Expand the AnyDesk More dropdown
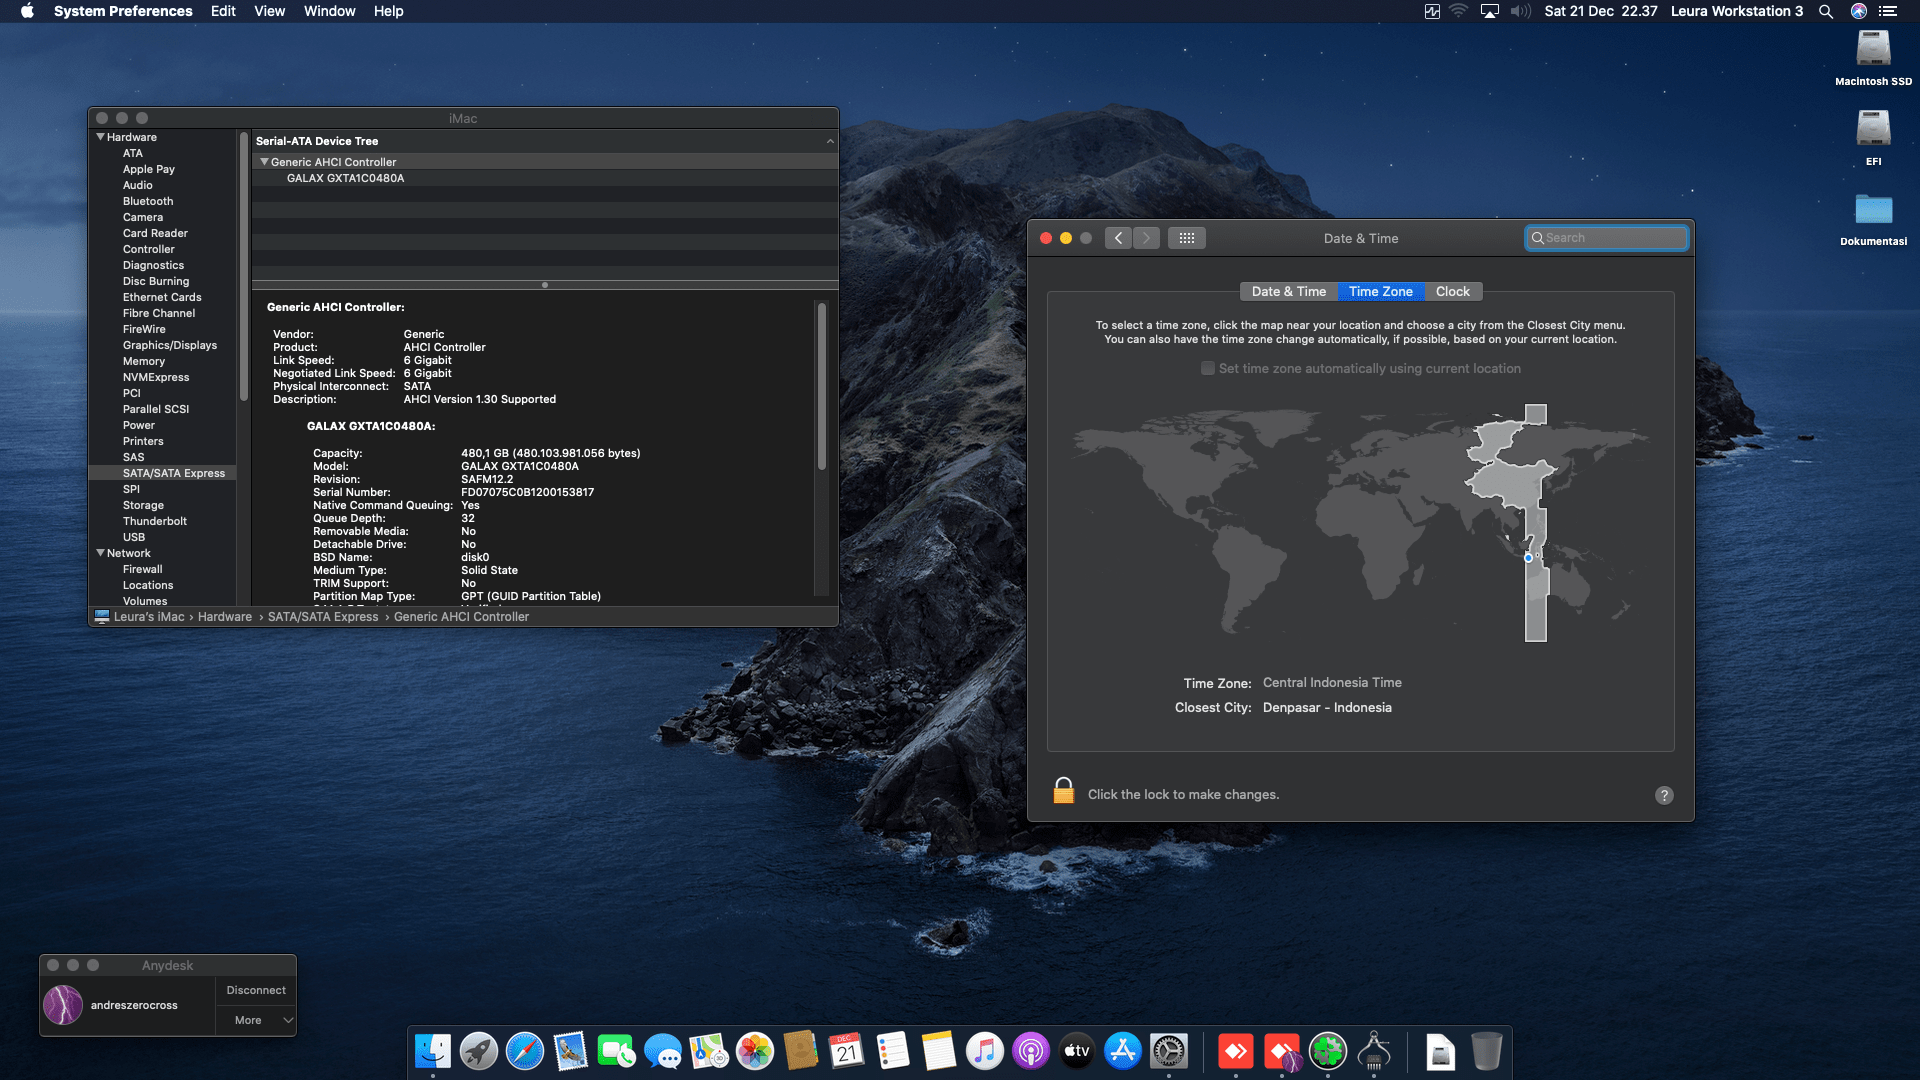1920x1080 pixels. [x=257, y=1020]
